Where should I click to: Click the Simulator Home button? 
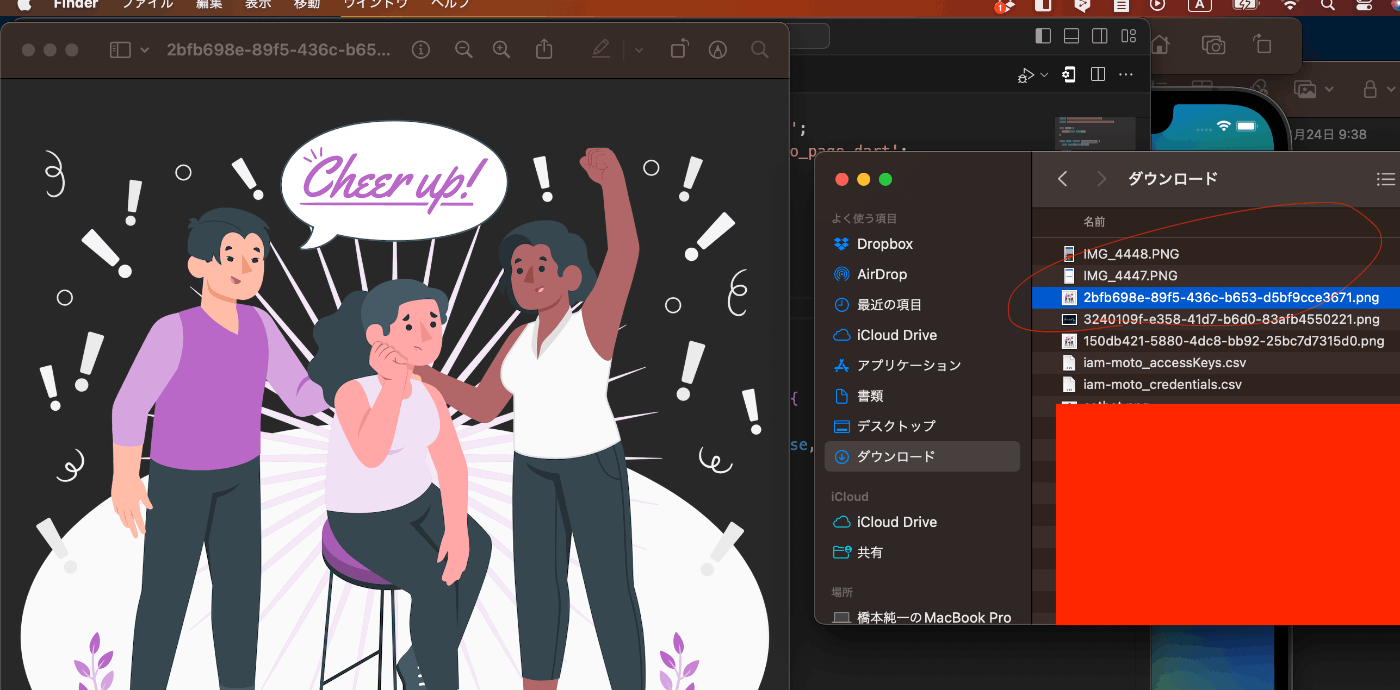(x=1161, y=45)
